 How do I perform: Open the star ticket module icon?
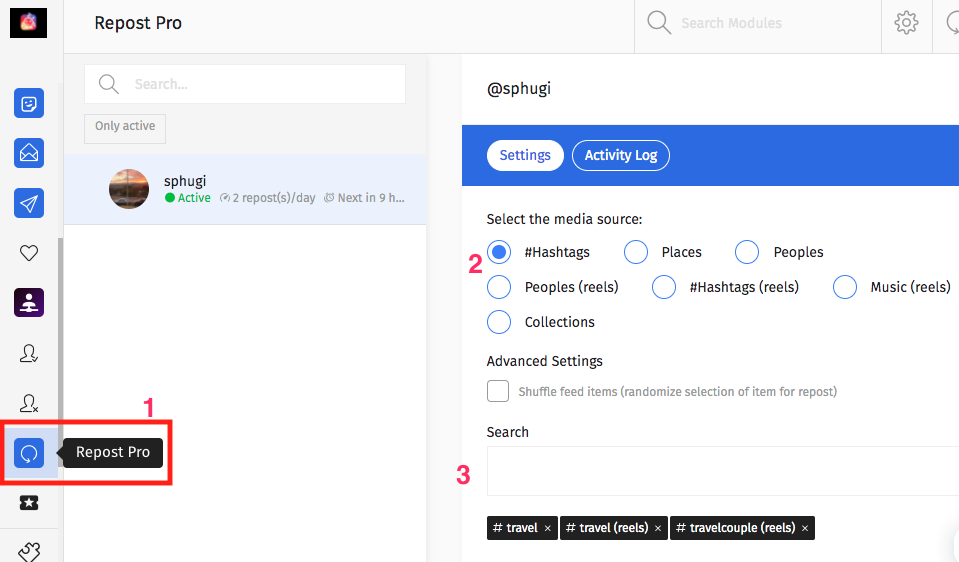29,503
